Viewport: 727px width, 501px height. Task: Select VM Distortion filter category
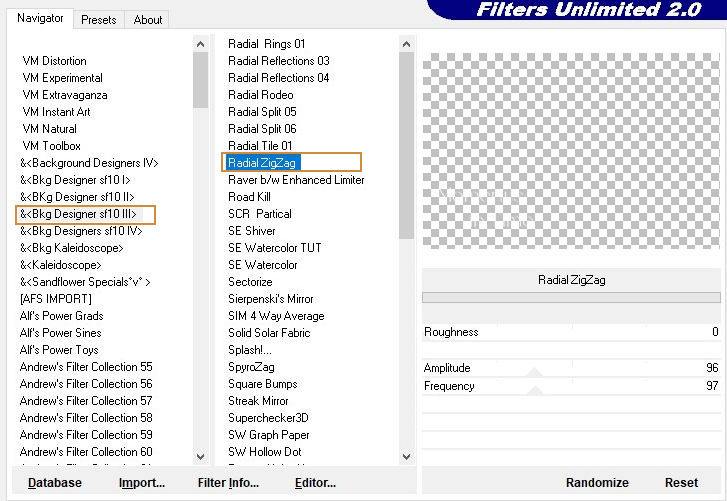[x=54, y=61]
